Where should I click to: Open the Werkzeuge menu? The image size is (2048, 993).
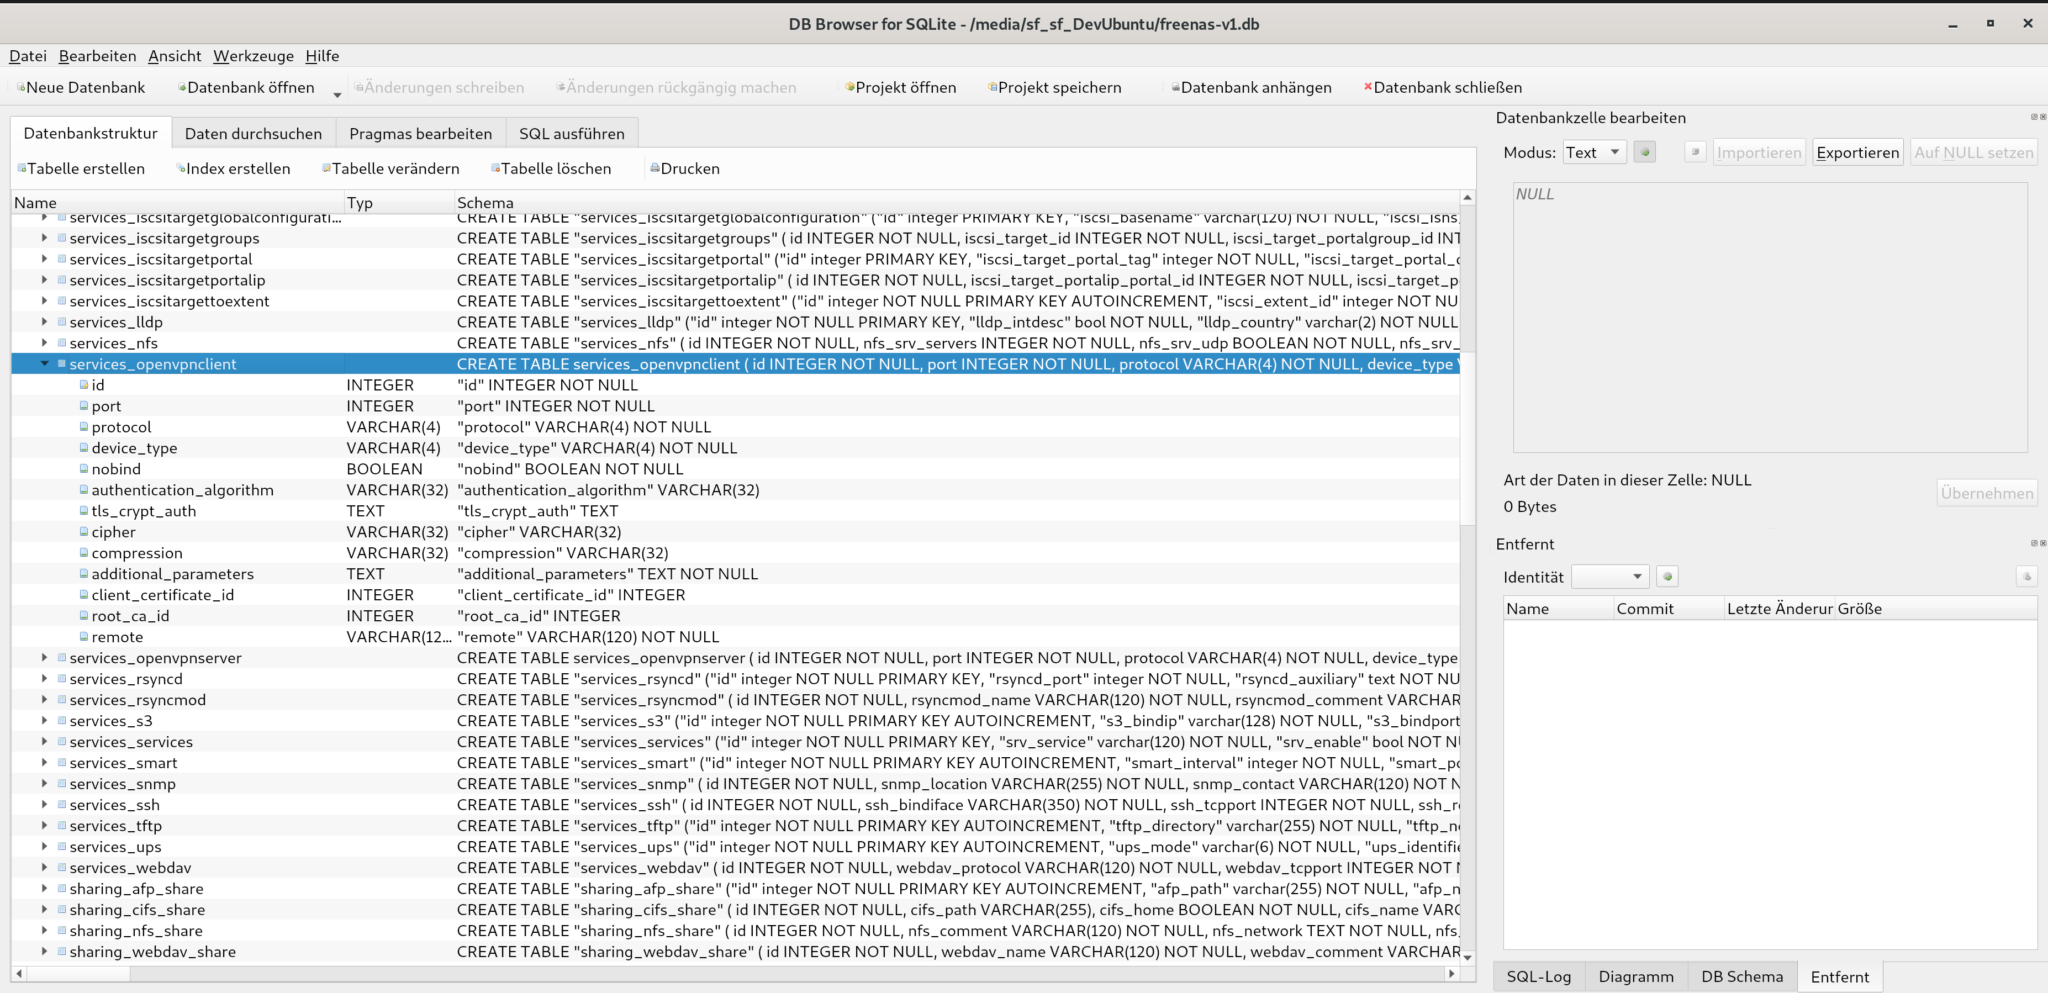(252, 56)
